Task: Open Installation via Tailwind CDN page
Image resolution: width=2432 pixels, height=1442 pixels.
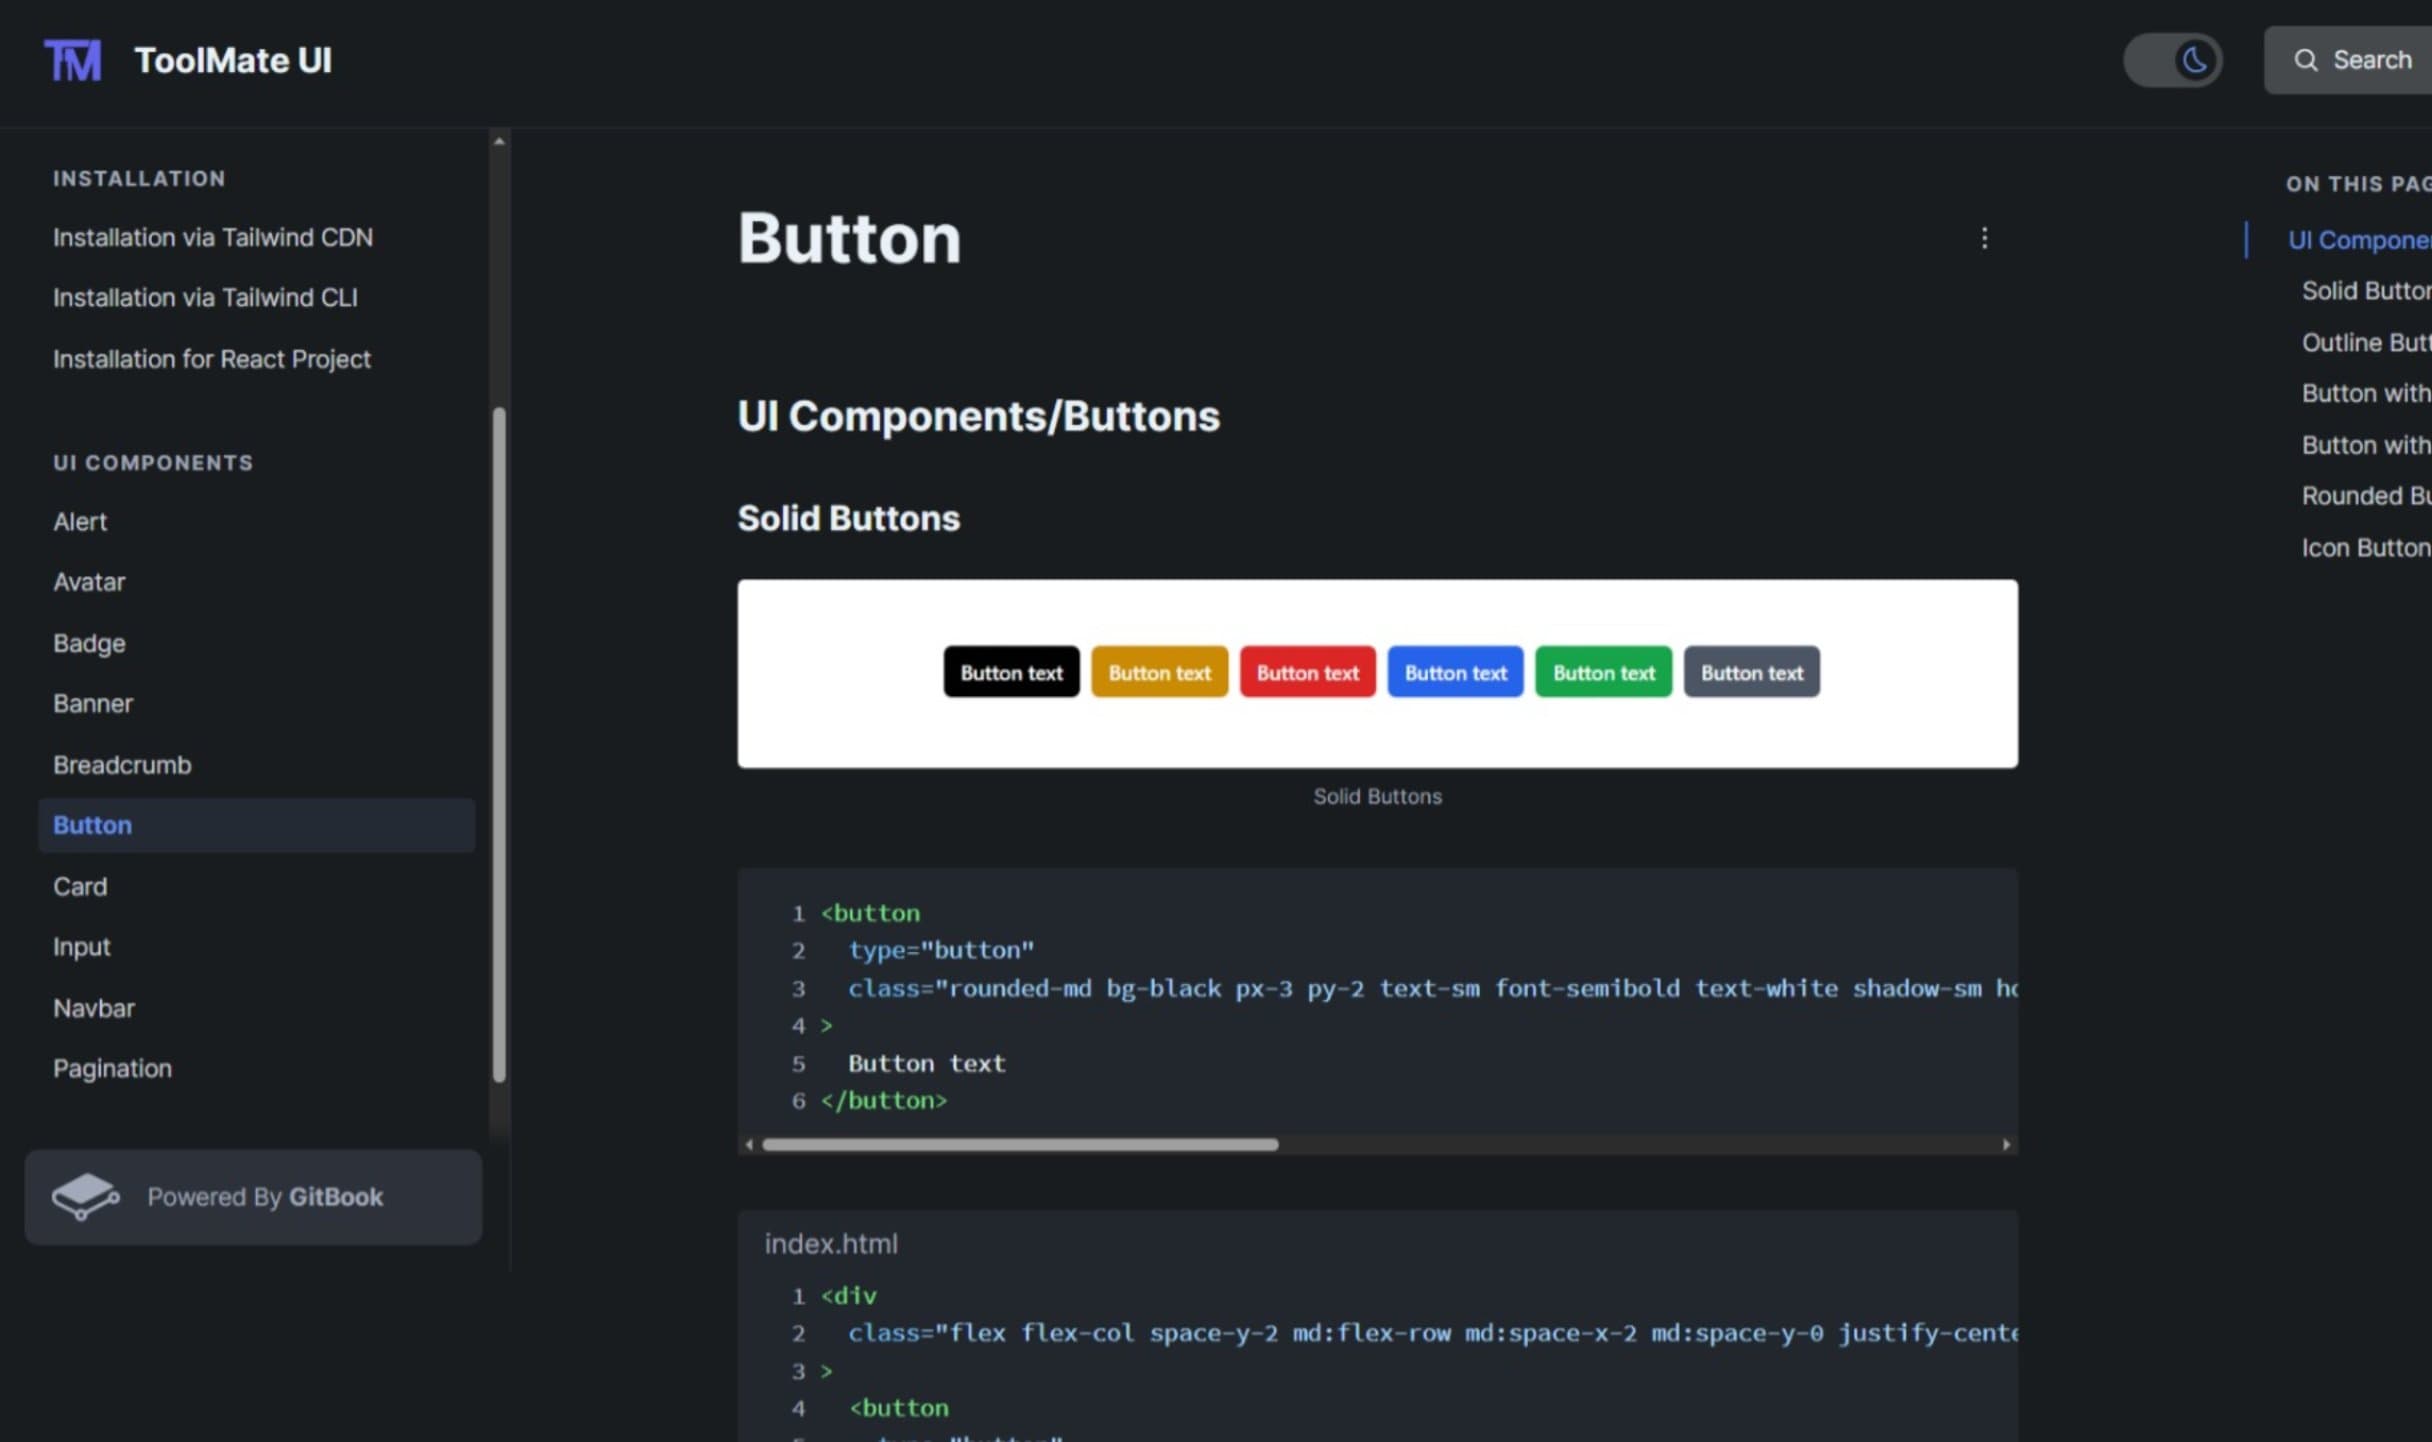Action: click(x=213, y=237)
